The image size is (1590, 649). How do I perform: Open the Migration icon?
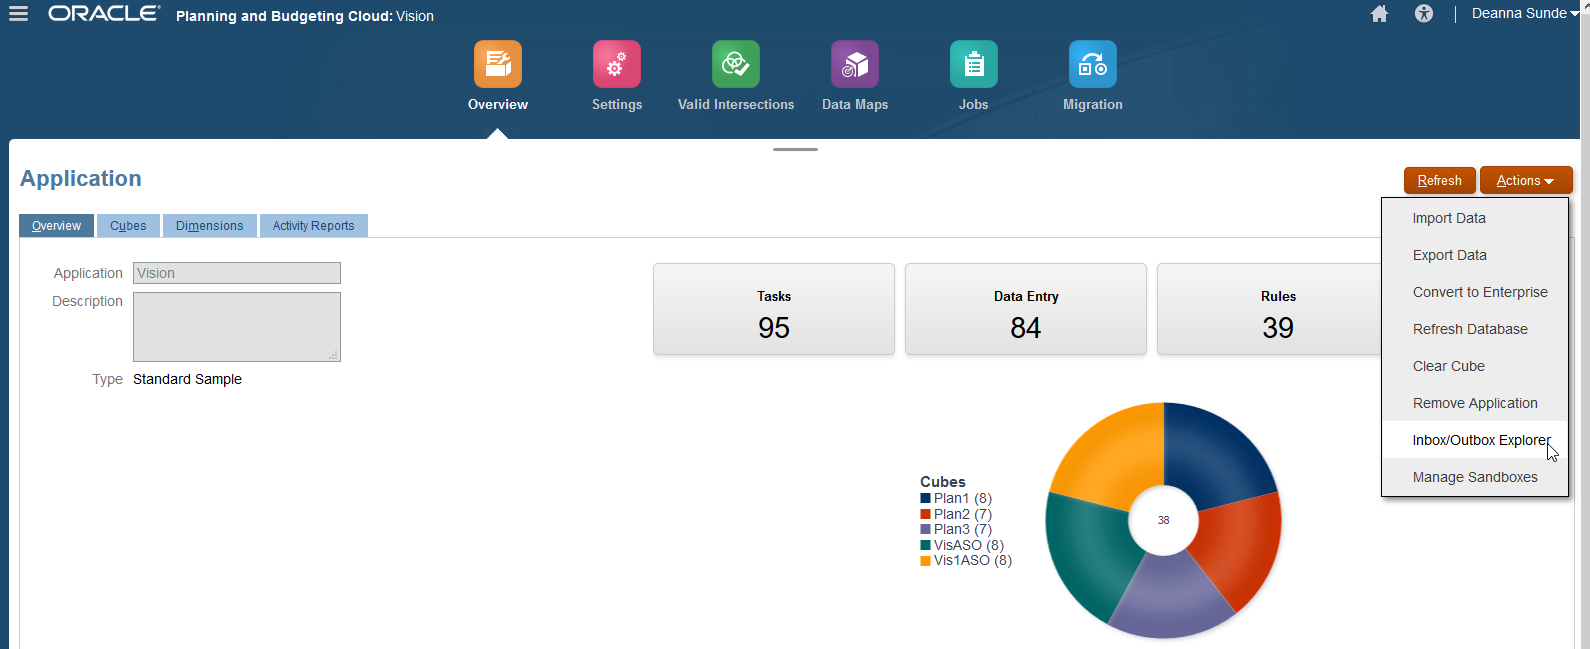click(1093, 64)
